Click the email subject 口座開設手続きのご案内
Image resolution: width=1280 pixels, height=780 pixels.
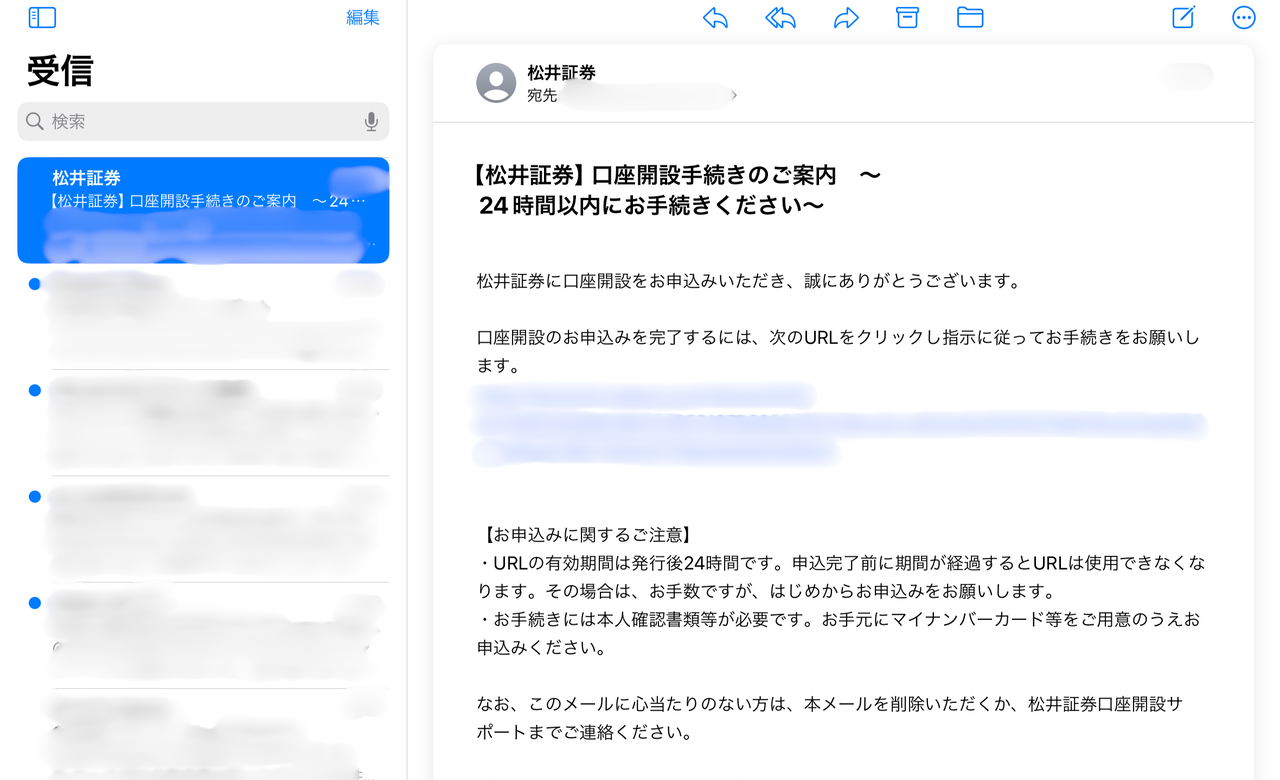coord(678,190)
